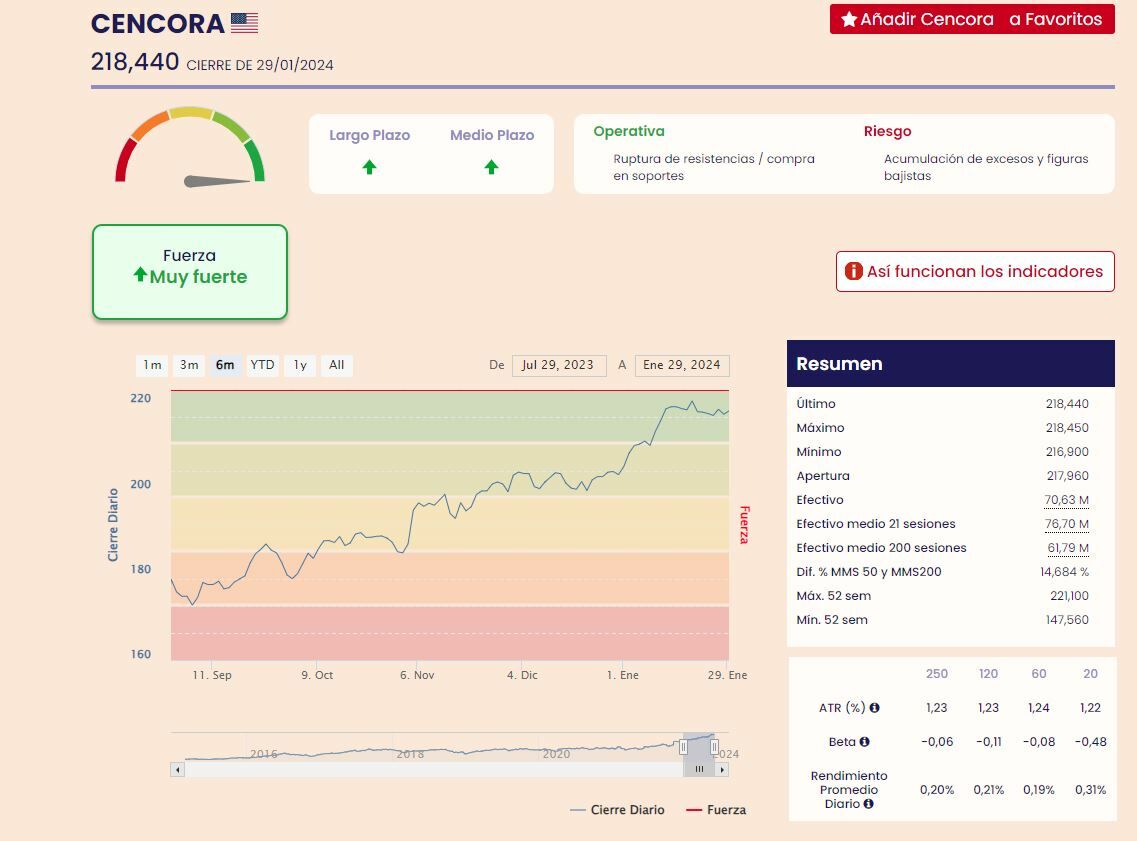This screenshot has height=841, width=1137.
Task: Click the Mín. 52 sem value 147,560
Action: click(1067, 620)
